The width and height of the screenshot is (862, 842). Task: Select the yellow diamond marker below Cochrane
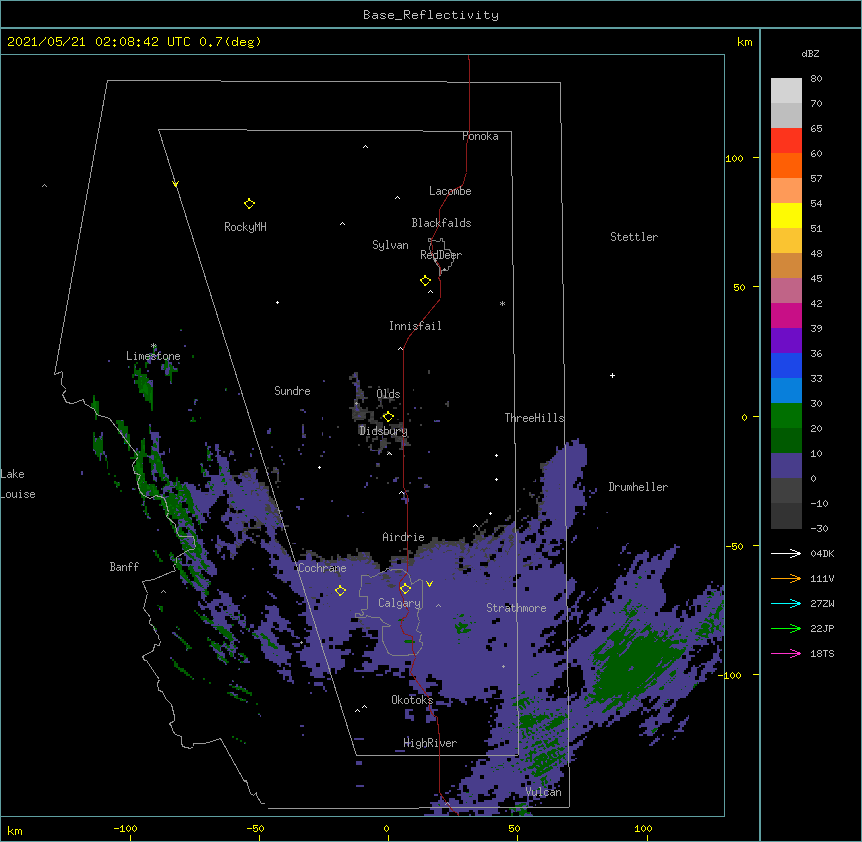[x=340, y=590]
